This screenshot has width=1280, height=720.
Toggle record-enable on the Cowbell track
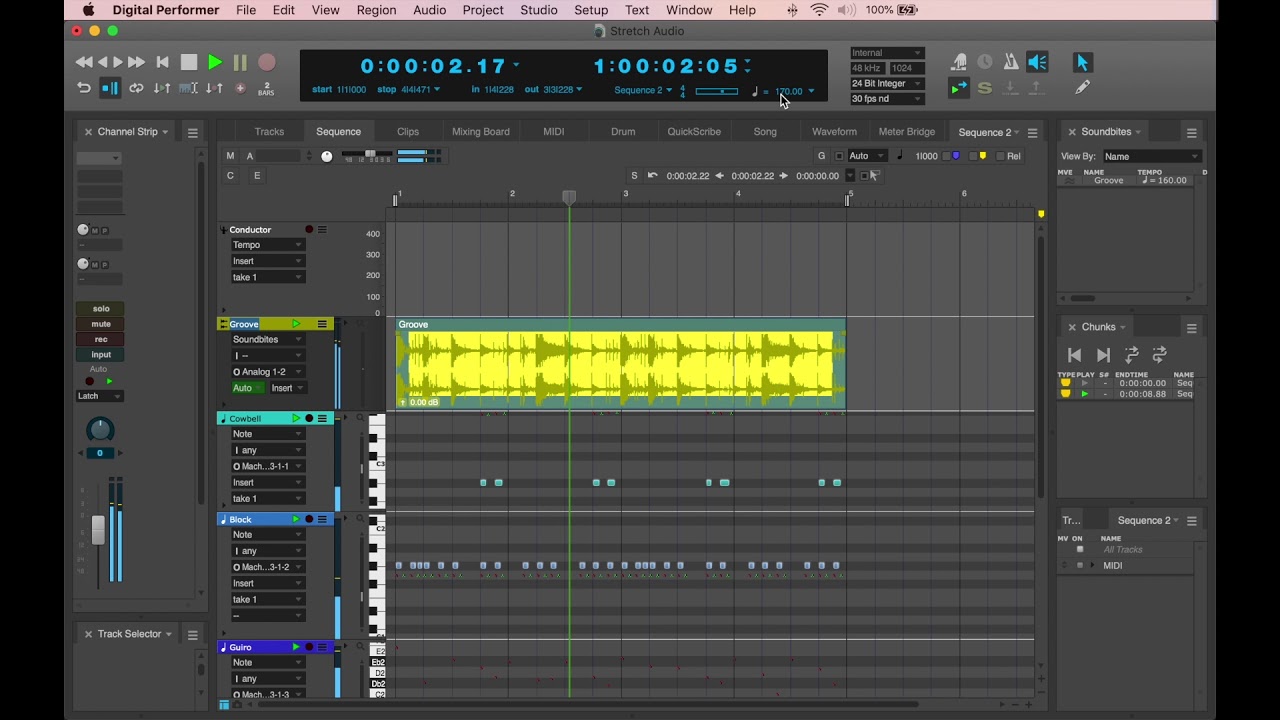click(309, 419)
